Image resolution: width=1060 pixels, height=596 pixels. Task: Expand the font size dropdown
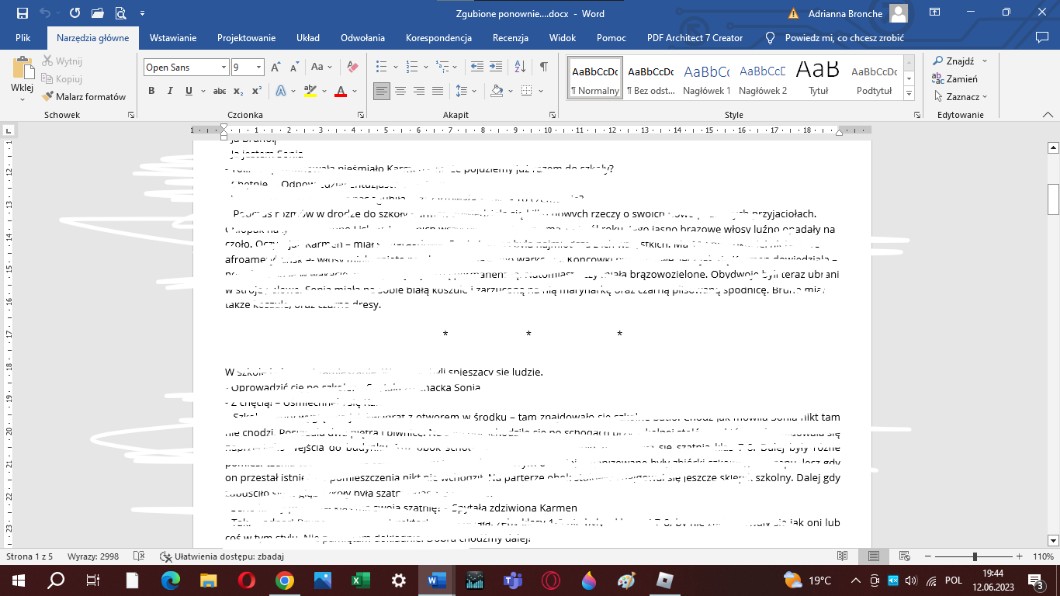tap(260, 67)
